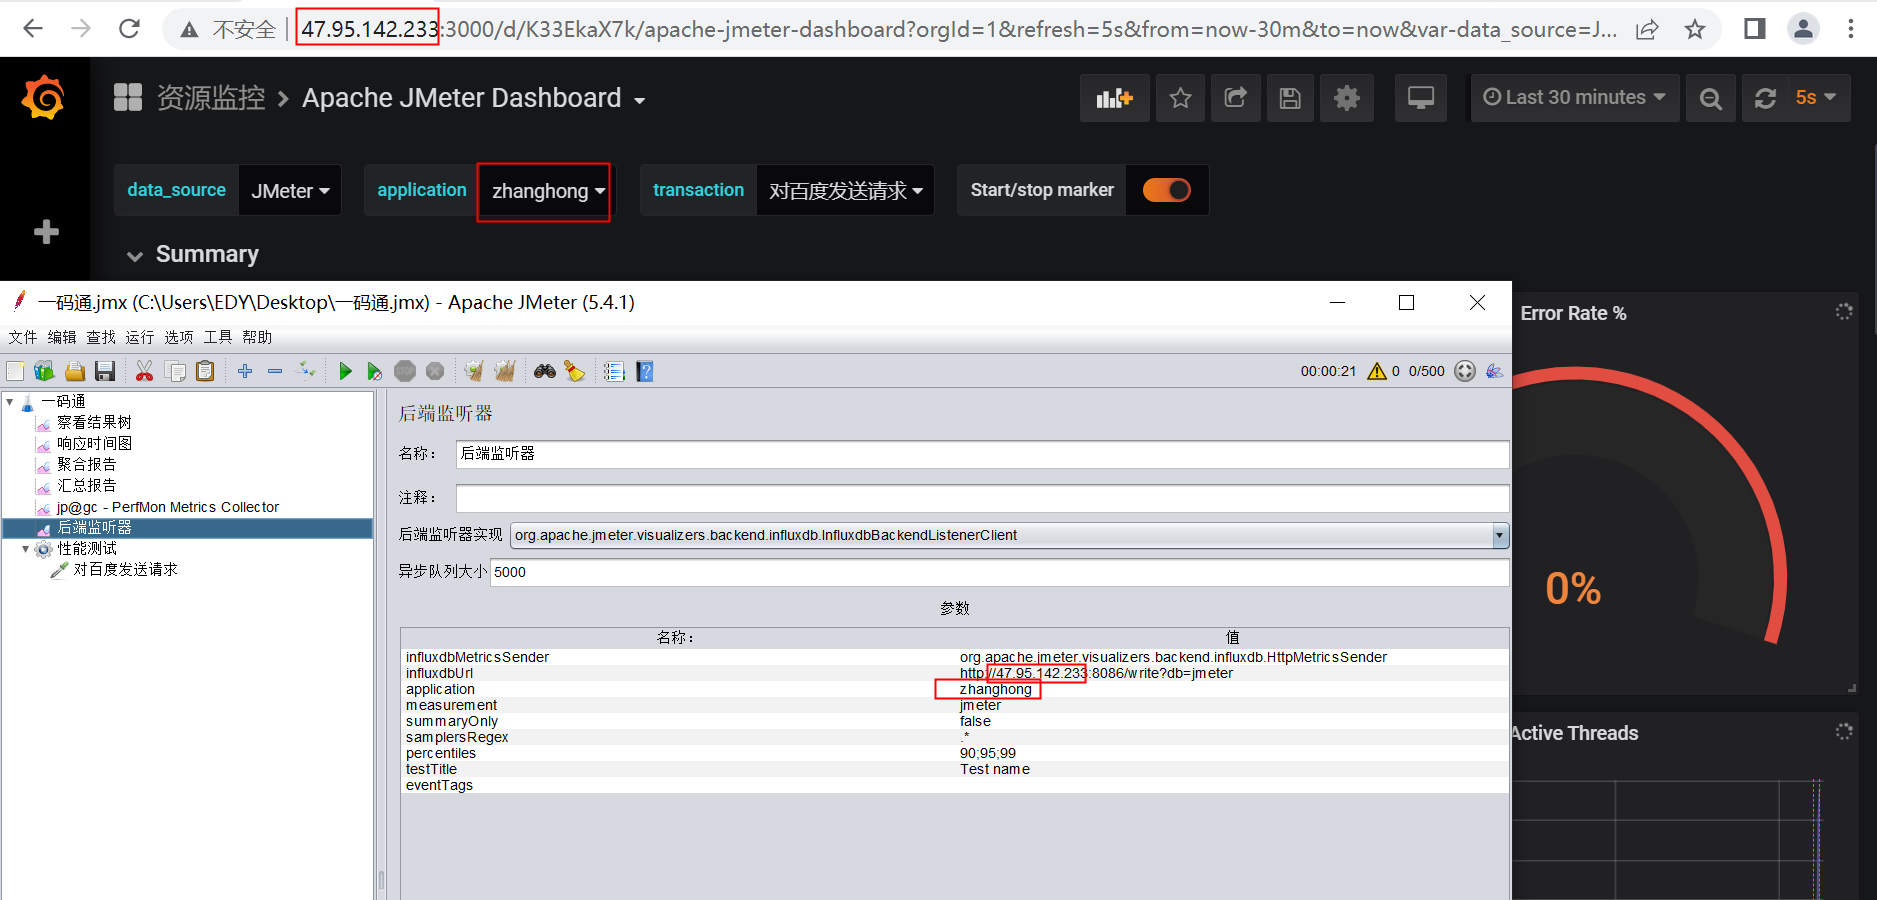This screenshot has width=1877, height=900.
Task: Cycle Grafana view mode monitor icon
Action: [1421, 98]
